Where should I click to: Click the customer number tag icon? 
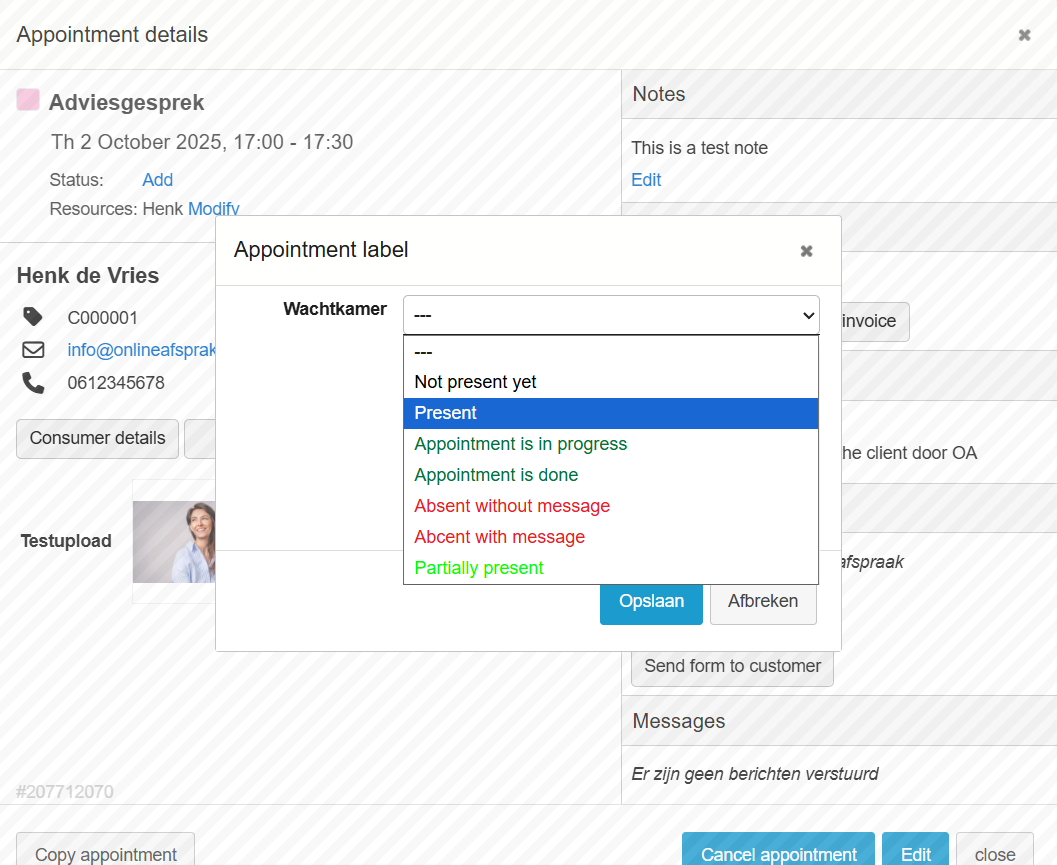(33, 317)
